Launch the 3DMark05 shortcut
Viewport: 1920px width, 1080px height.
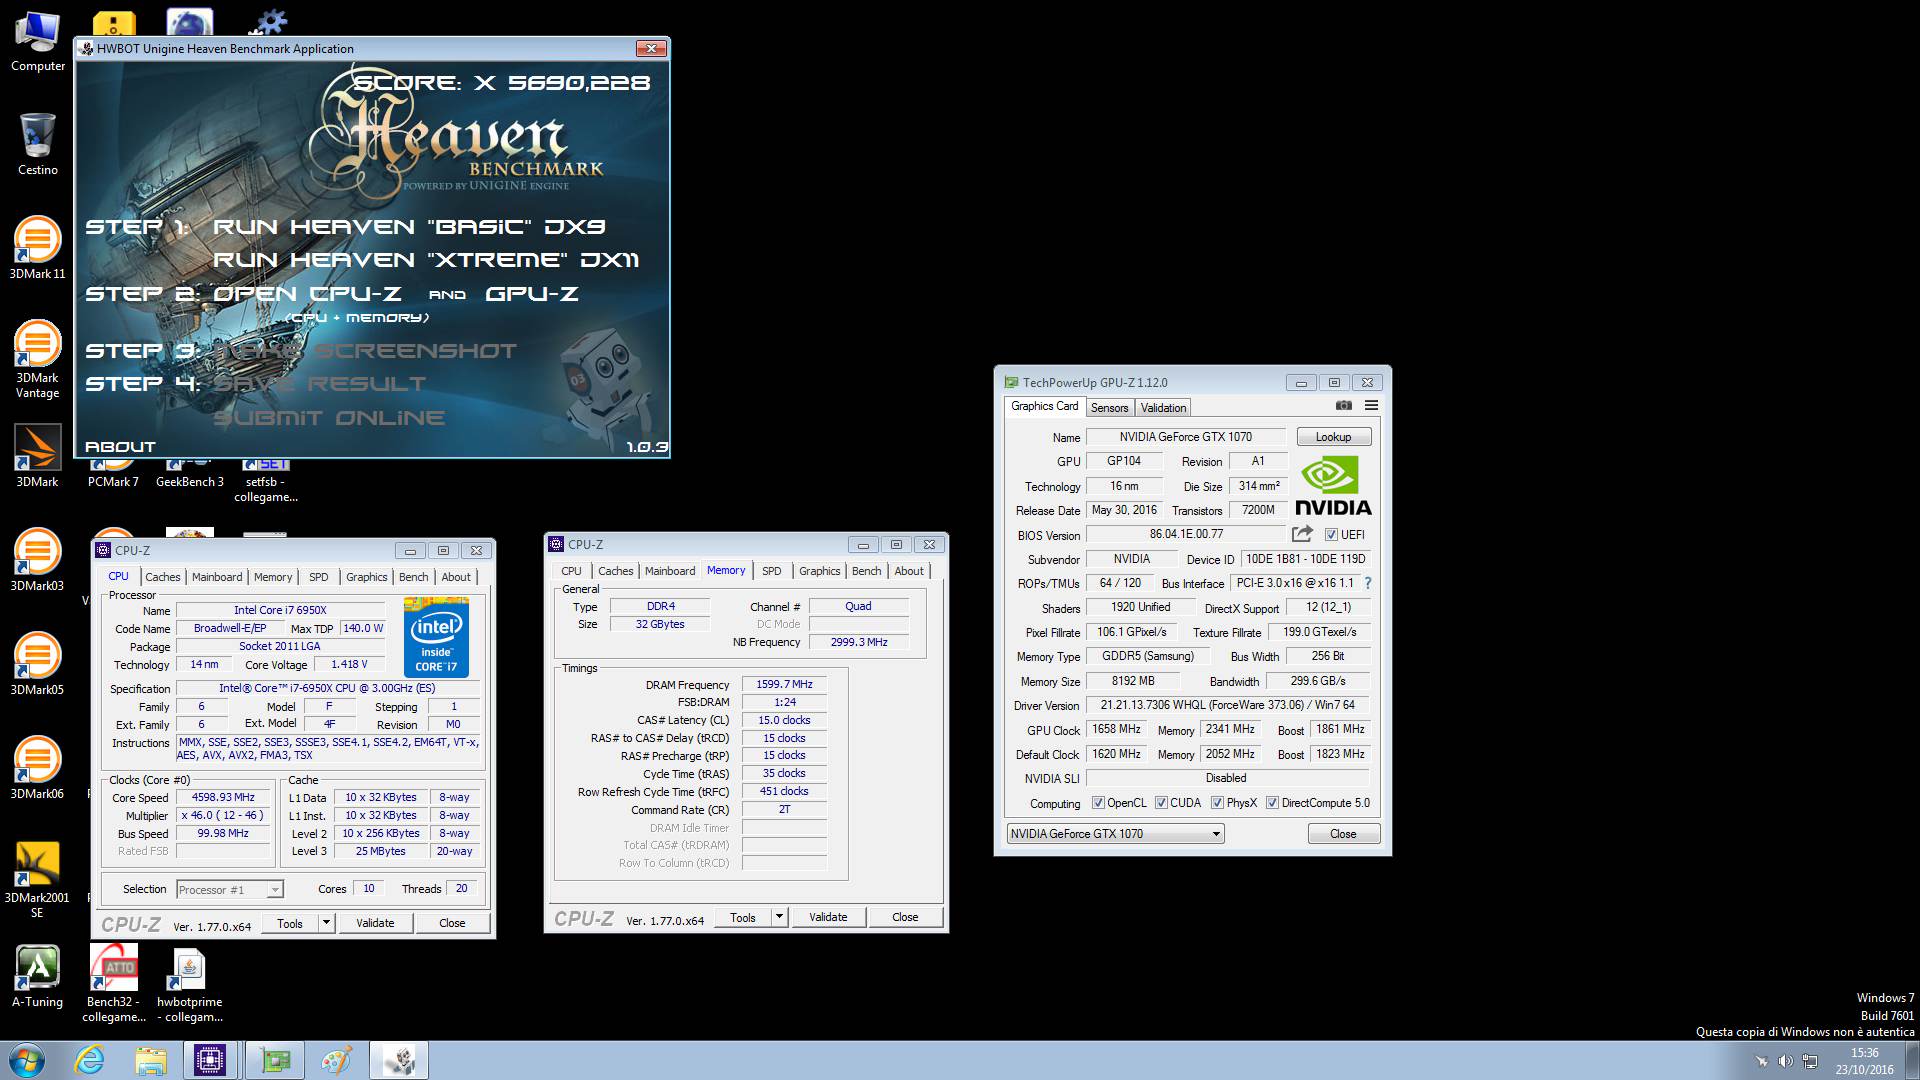[37, 664]
